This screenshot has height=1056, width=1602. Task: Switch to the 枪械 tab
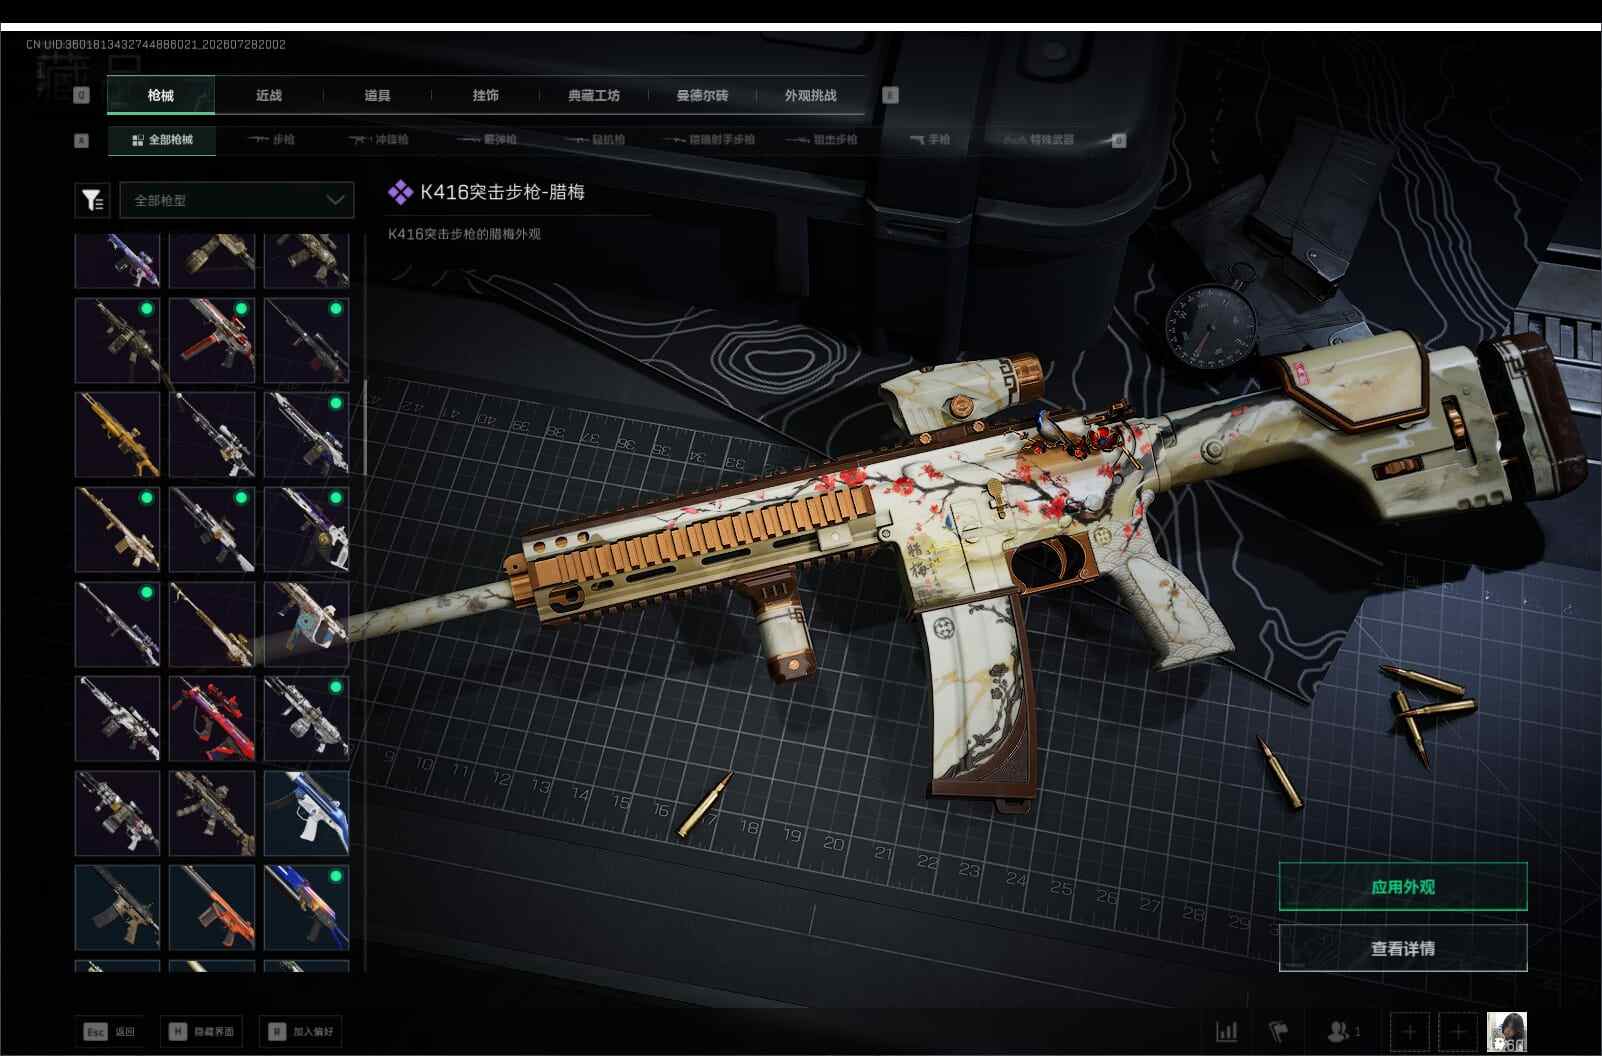160,95
